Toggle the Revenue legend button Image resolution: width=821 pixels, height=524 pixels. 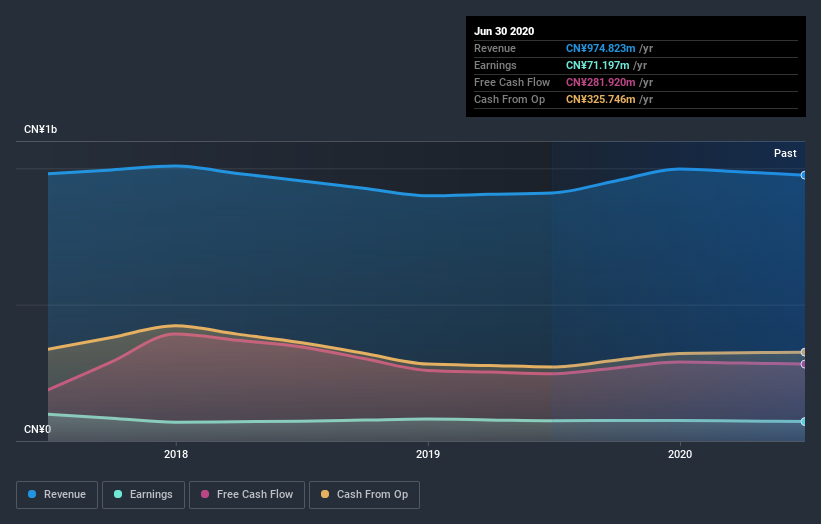click(x=57, y=495)
